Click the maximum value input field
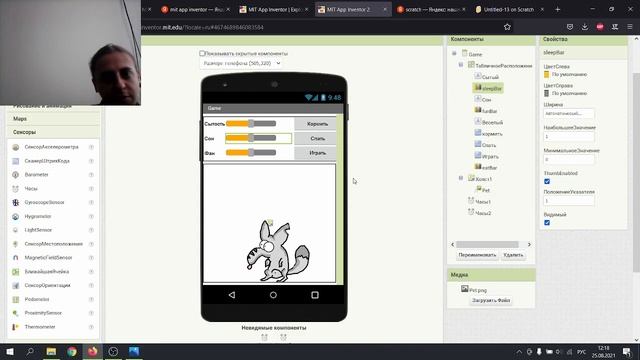Image resolution: width=640 pixels, height=360 pixels. point(569,136)
